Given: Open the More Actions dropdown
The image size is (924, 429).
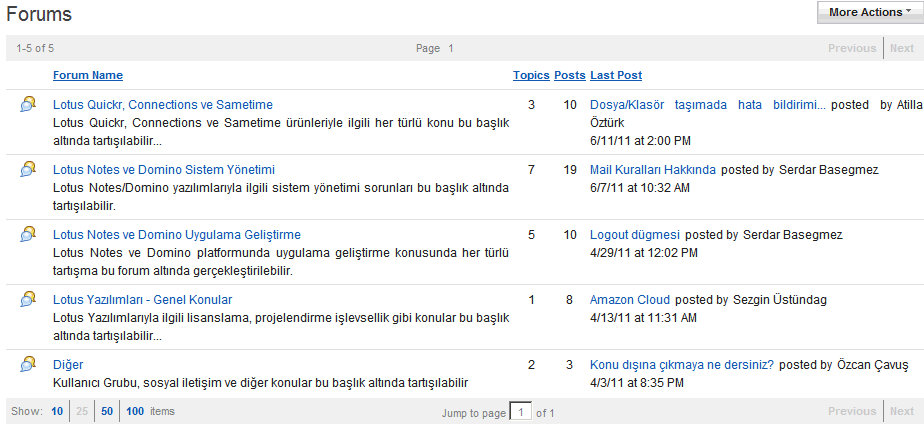Looking at the screenshot, I should [869, 12].
